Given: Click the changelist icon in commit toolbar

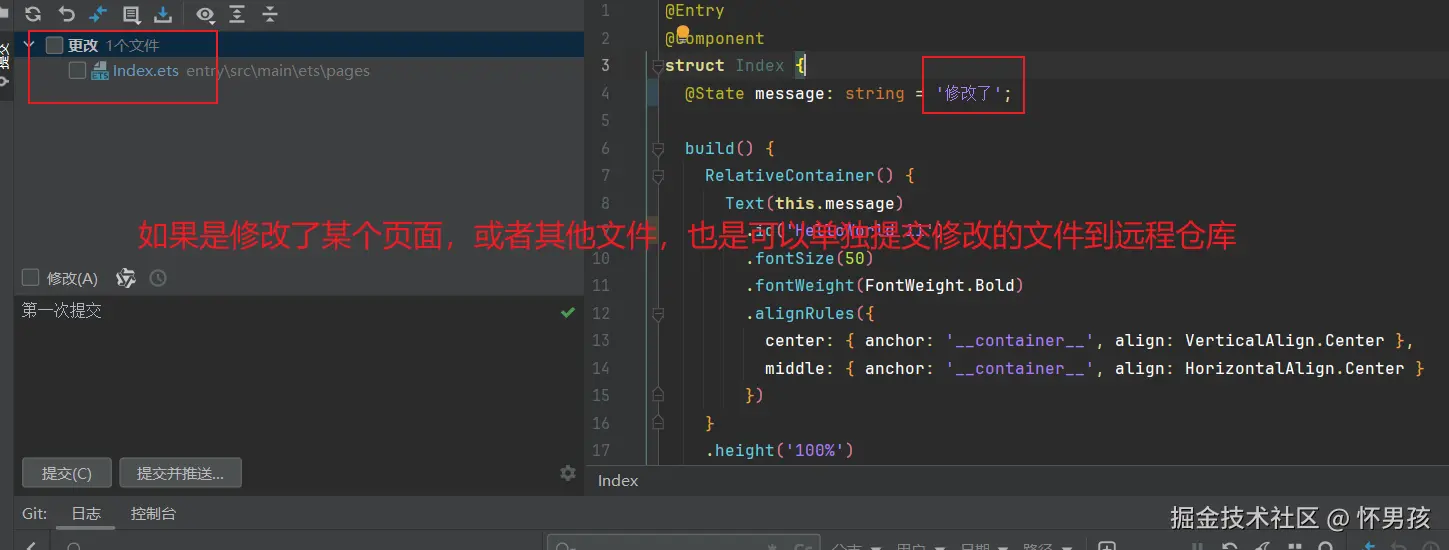Looking at the screenshot, I should [x=131, y=14].
